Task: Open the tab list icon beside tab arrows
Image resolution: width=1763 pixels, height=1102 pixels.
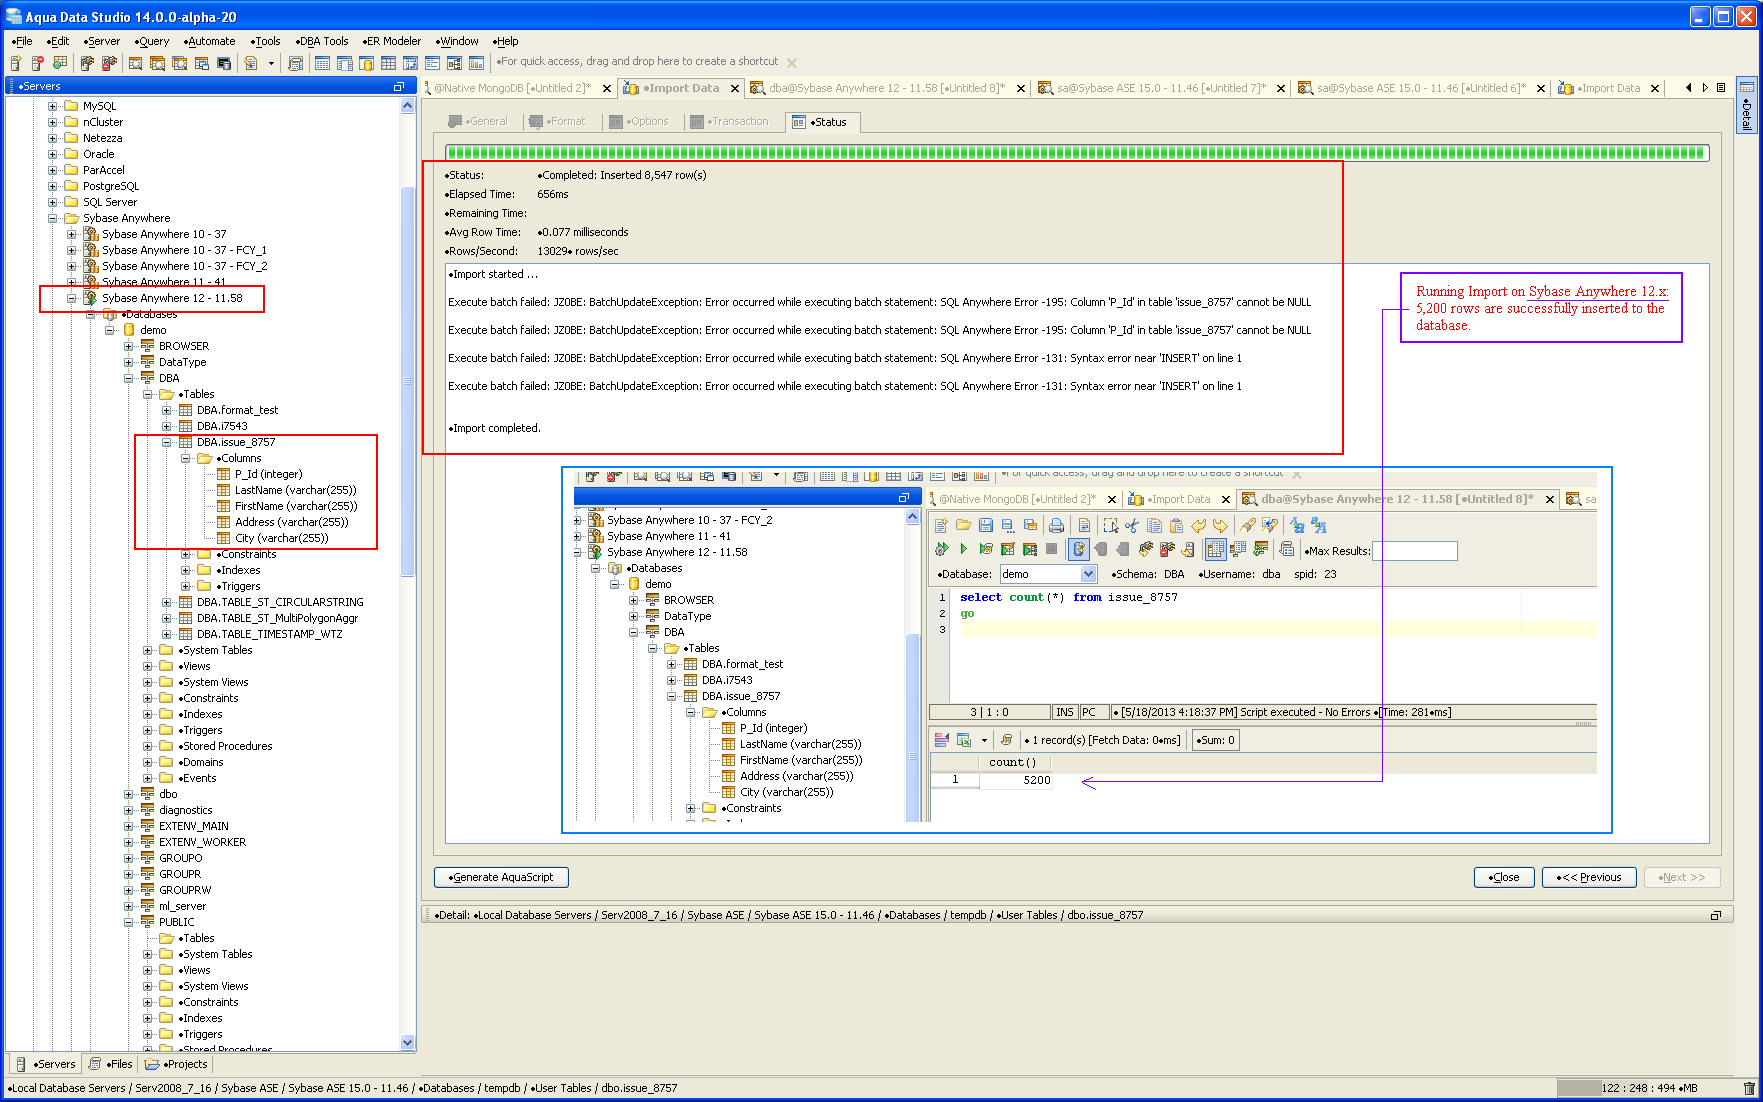Action: pyautogui.click(x=1721, y=88)
